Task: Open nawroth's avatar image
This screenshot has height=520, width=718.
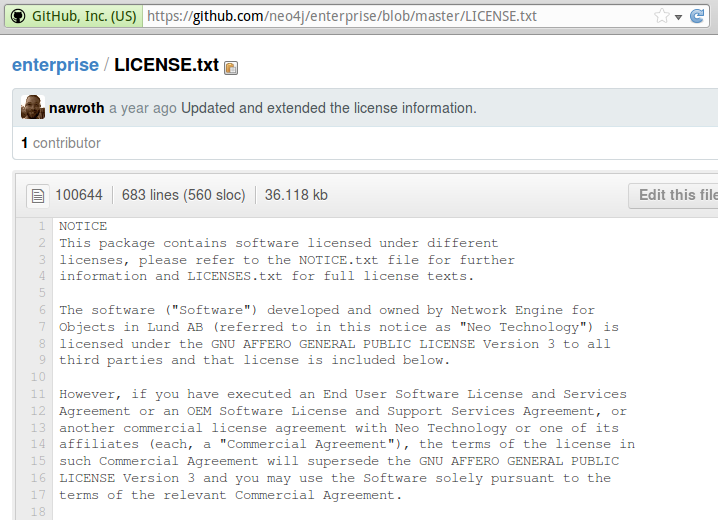Action: click(x=33, y=107)
